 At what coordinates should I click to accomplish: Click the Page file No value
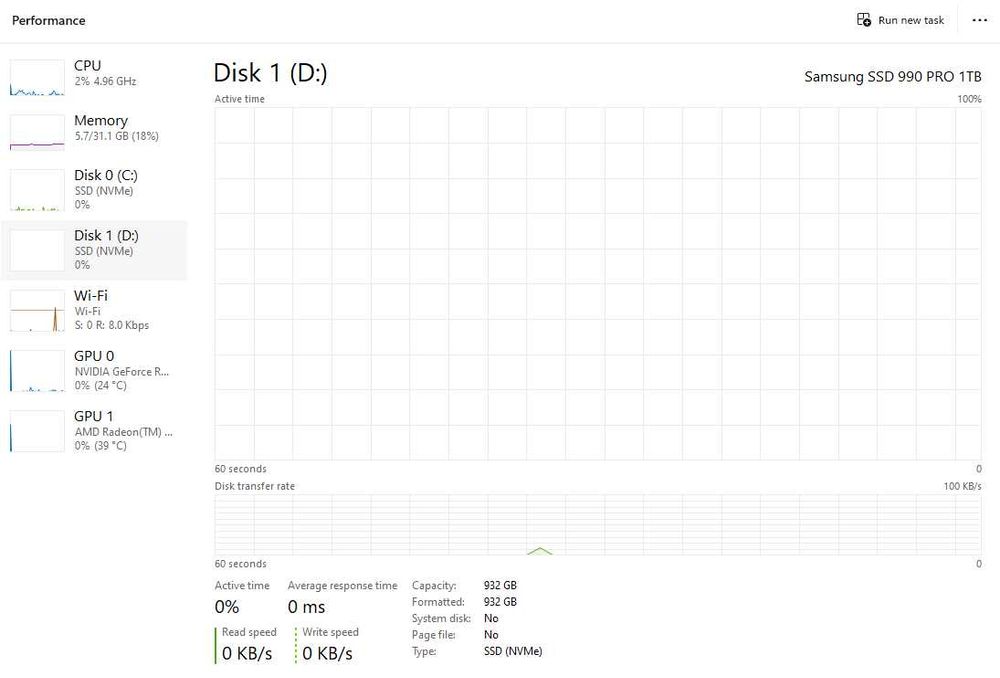tap(491, 635)
